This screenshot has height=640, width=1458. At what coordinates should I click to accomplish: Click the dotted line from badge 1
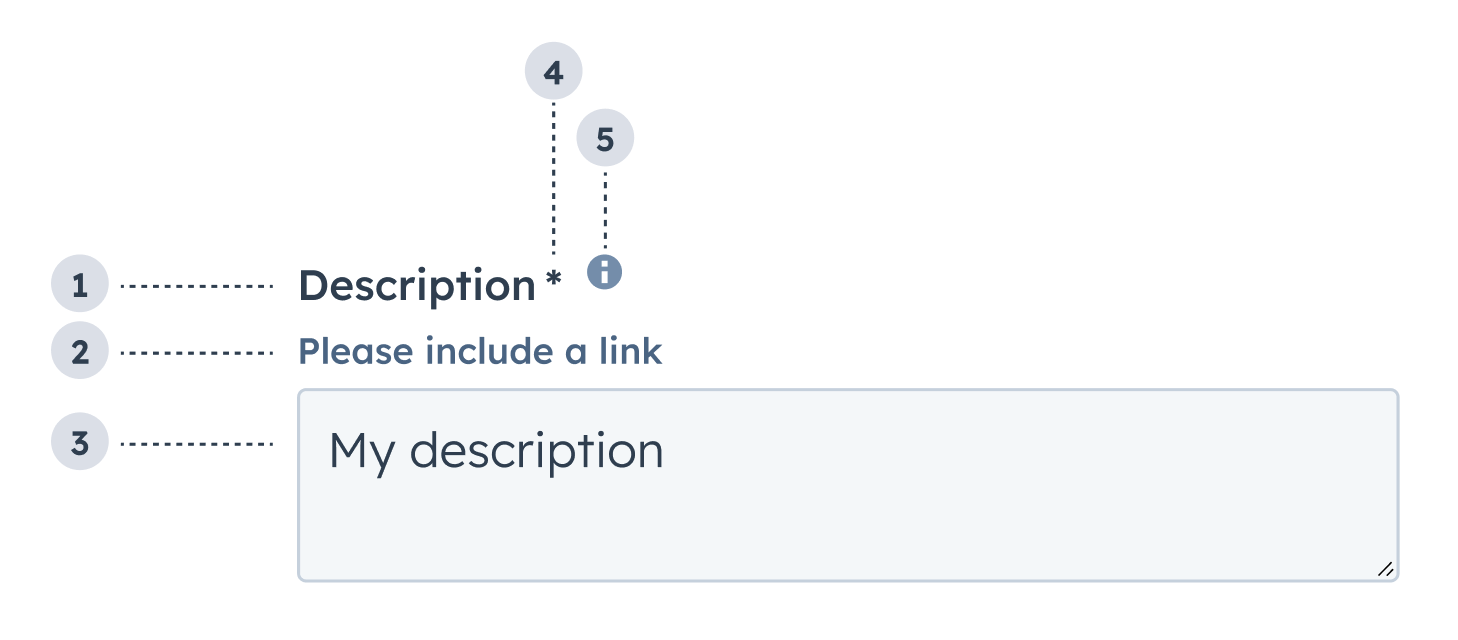197,287
